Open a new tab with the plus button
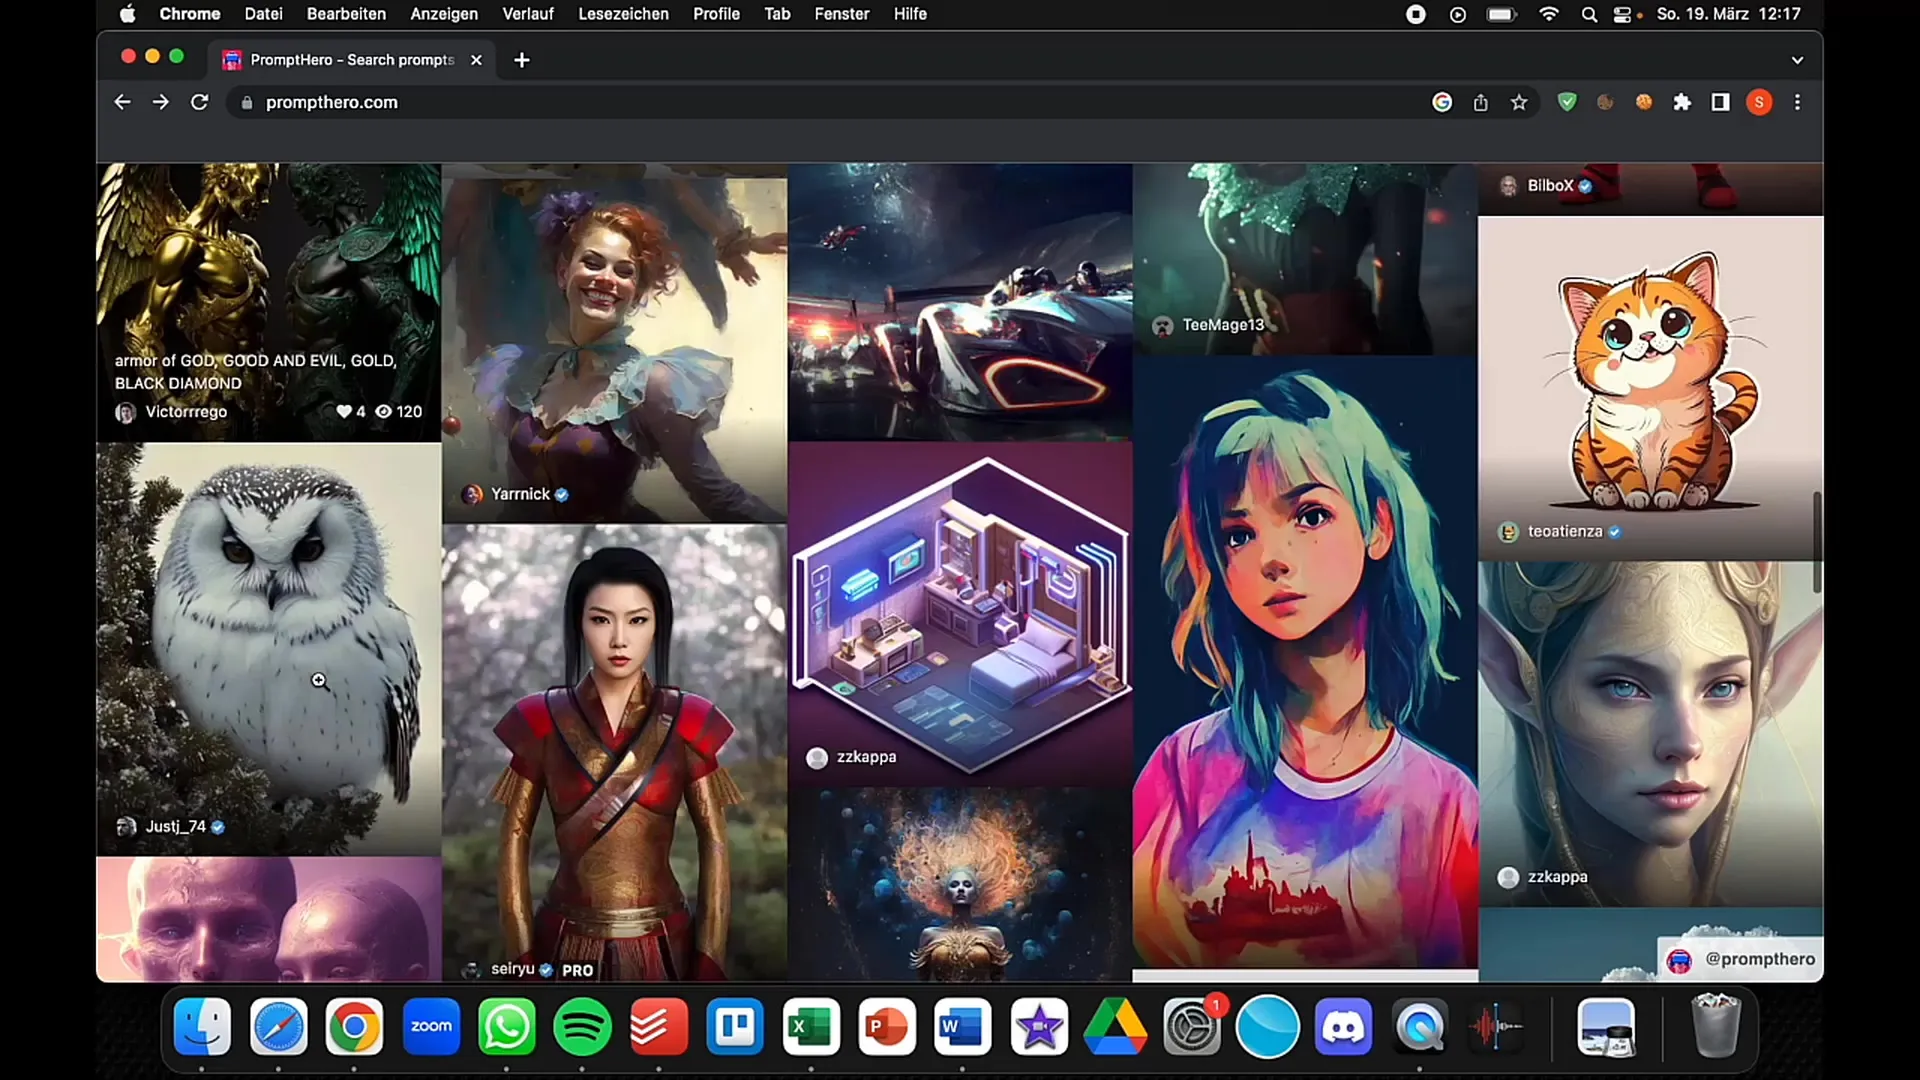The width and height of the screenshot is (1920, 1080). [522, 60]
